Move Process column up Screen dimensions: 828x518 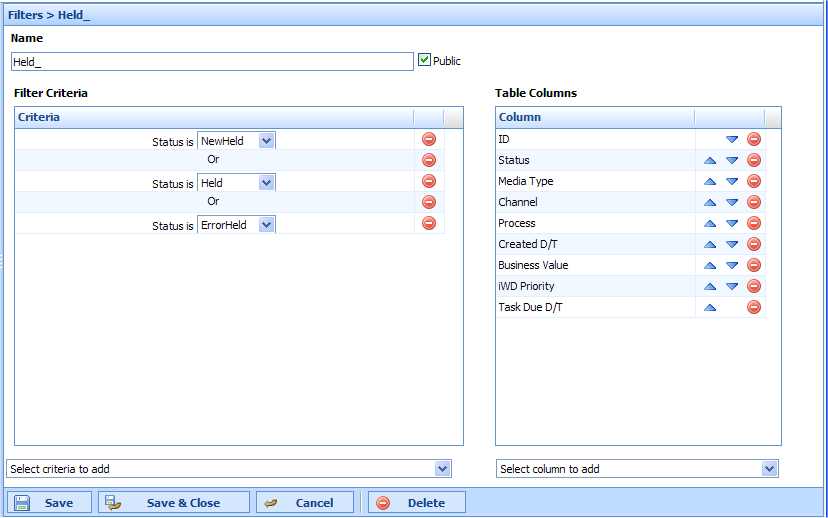coord(710,223)
